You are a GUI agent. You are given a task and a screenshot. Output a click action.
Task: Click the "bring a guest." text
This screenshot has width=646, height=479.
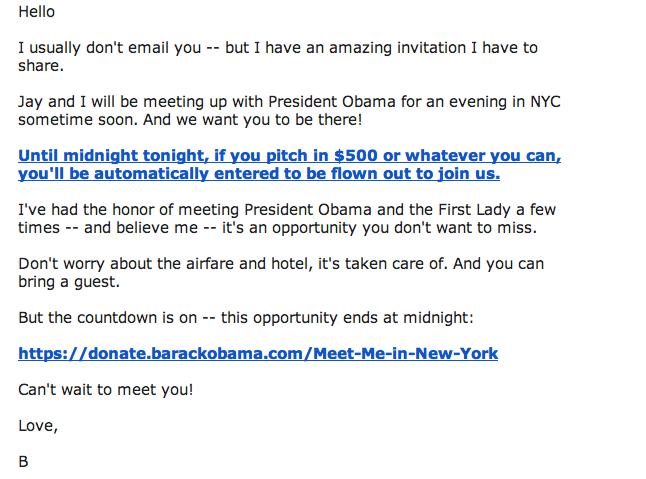69,282
